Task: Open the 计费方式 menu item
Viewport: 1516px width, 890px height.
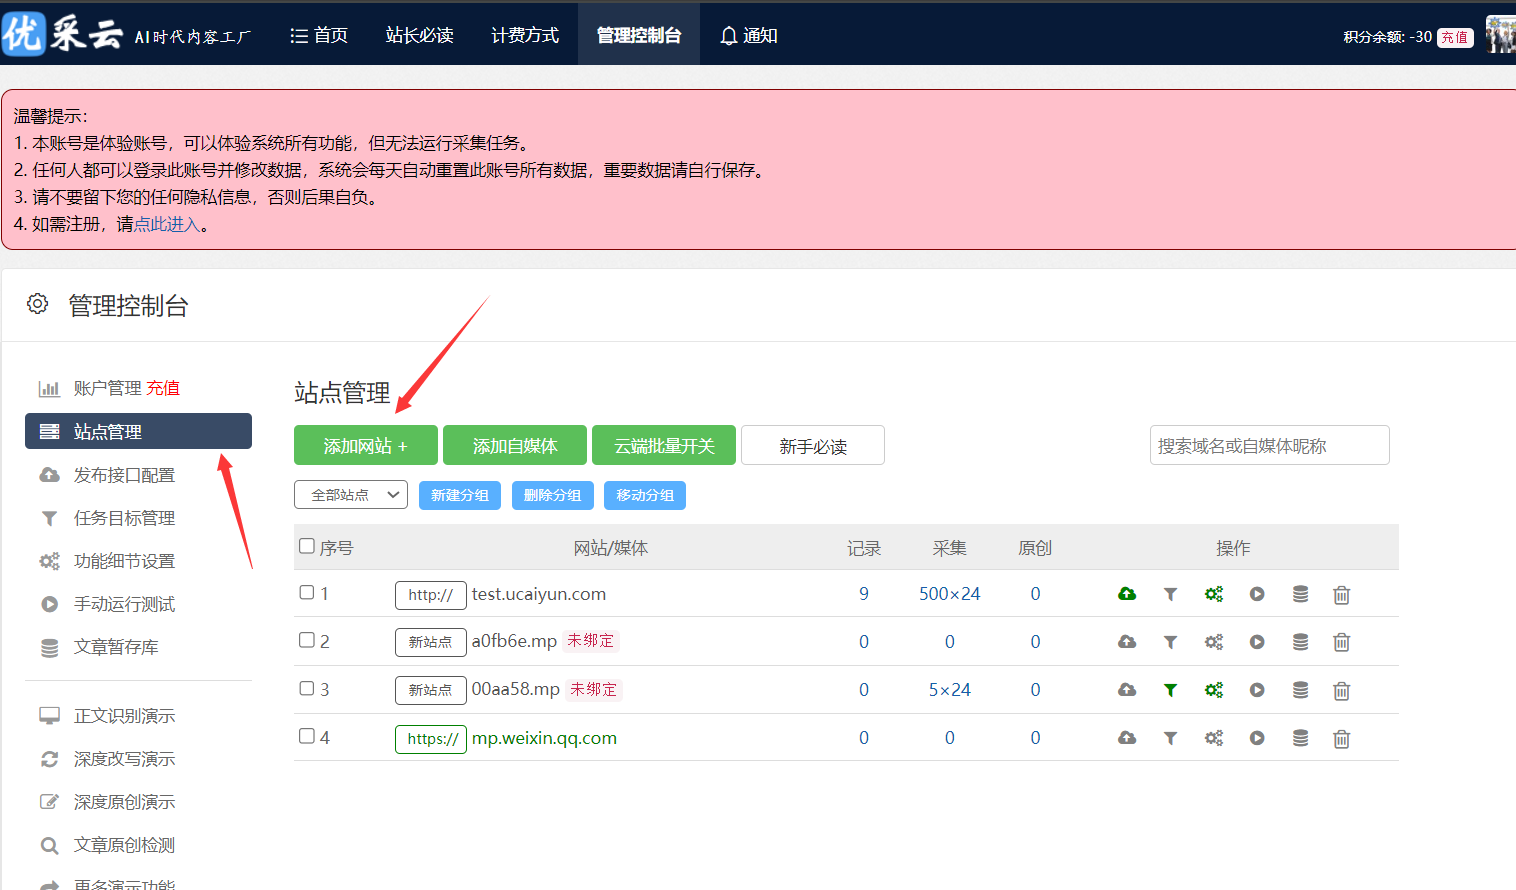Action: [525, 36]
